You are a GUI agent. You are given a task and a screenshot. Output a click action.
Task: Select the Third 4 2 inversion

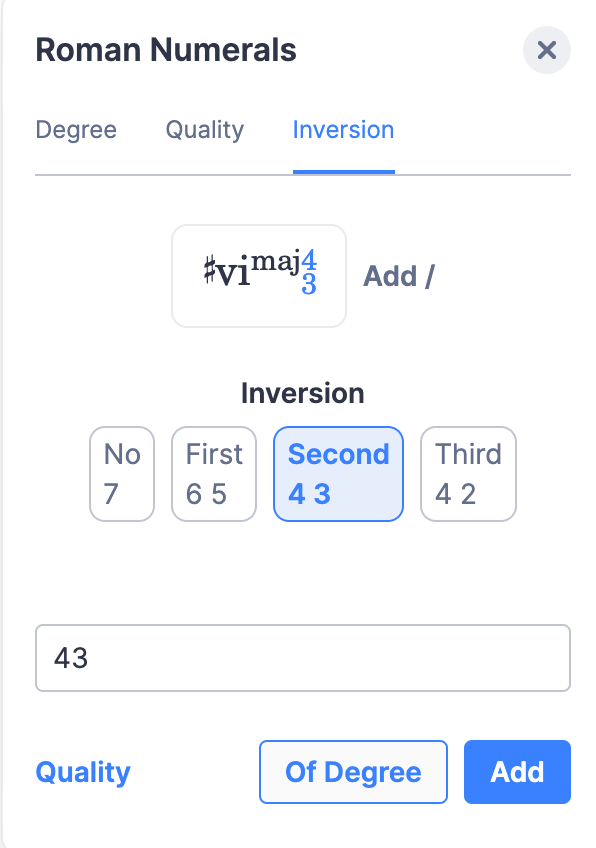(468, 473)
